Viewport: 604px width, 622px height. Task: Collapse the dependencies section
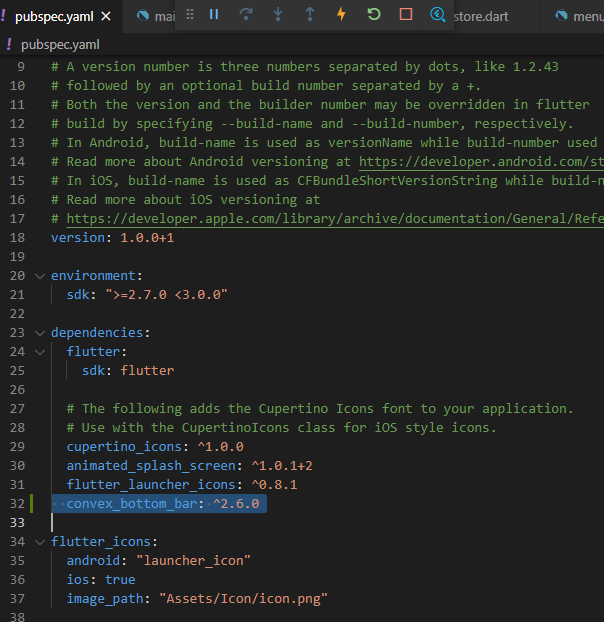[x=40, y=333]
